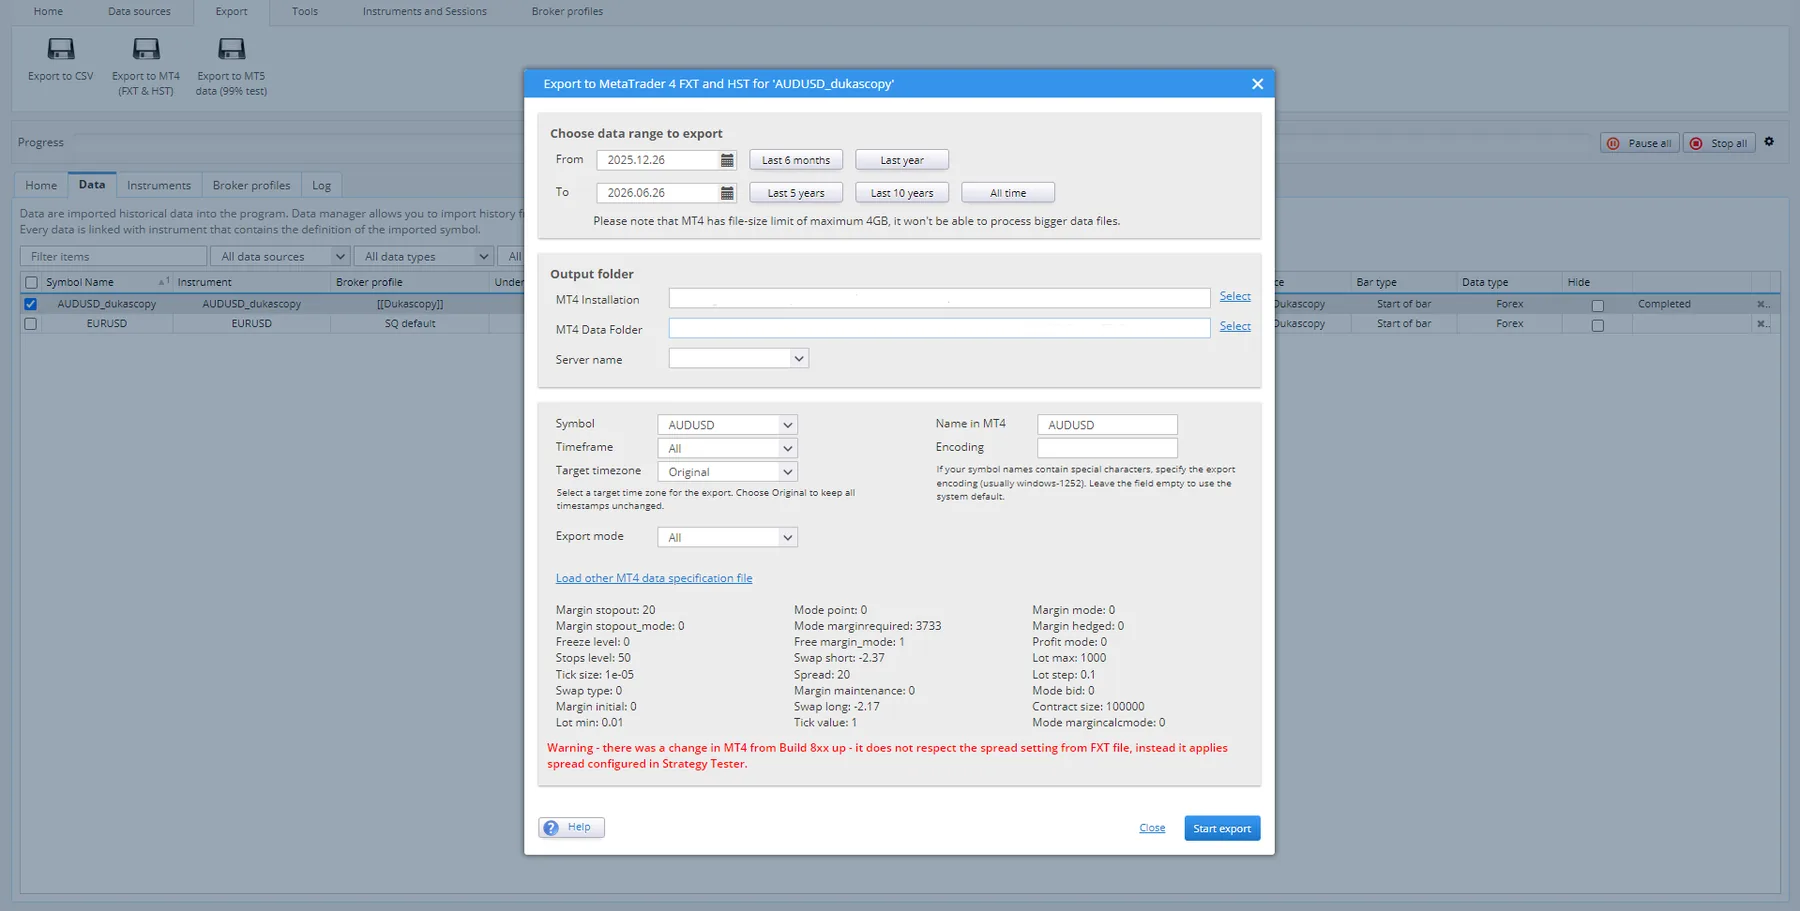Open the top Home menu tab
Screen dimensions: 1800x911
(x=48, y=12)
